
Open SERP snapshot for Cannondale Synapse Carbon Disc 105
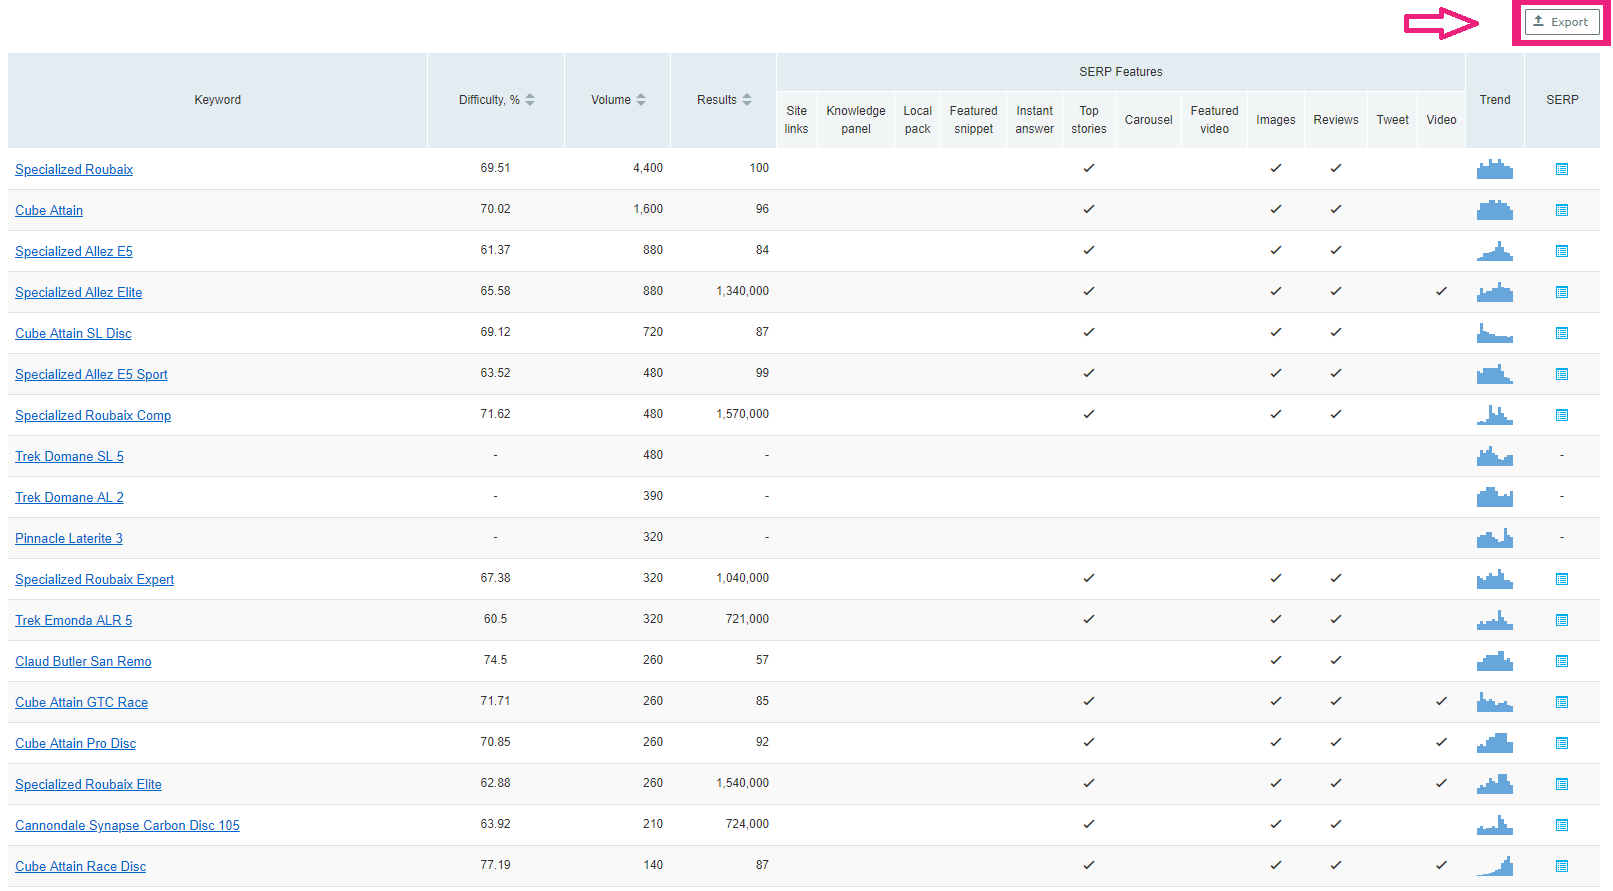click(1562, 825)
